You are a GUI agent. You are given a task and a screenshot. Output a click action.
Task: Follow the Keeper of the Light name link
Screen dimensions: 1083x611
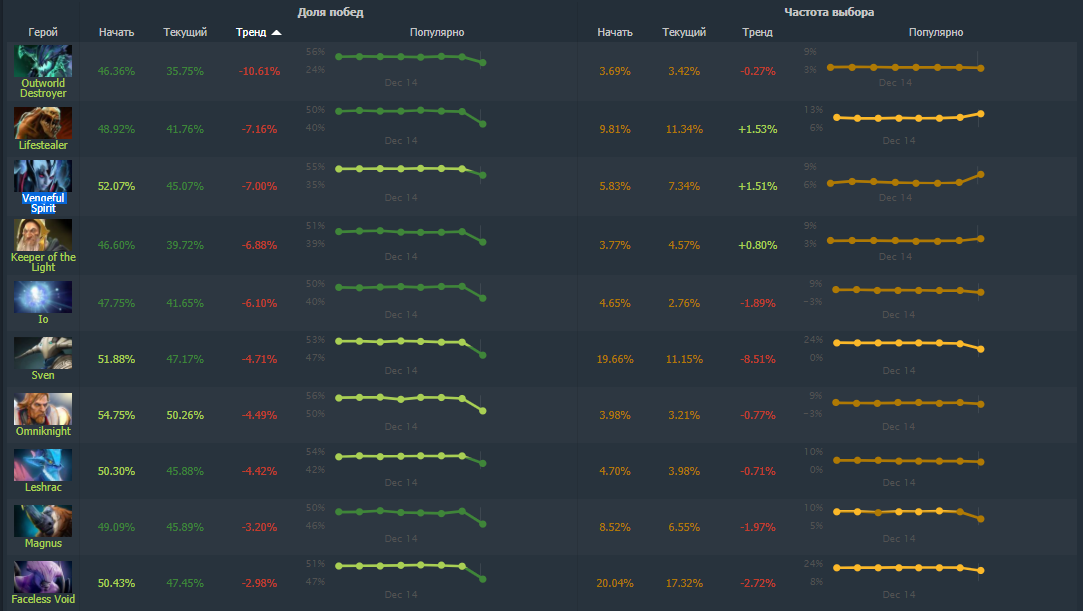[x=43, y=262]
